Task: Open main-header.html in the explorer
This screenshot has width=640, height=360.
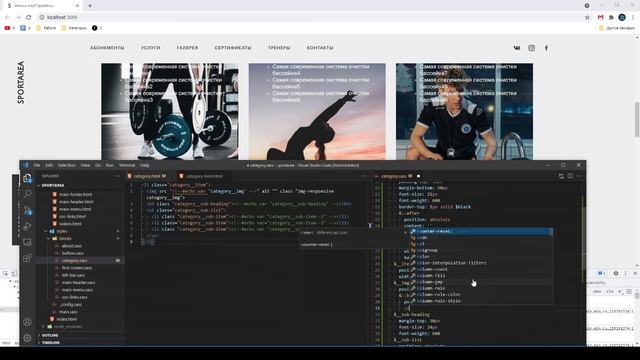Action: (76, 202)
